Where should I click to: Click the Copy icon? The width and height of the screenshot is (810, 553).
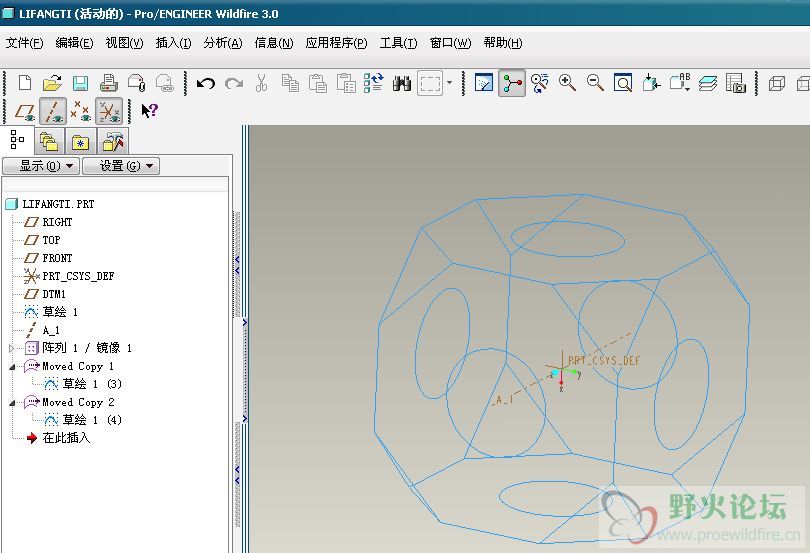[290, 83]
